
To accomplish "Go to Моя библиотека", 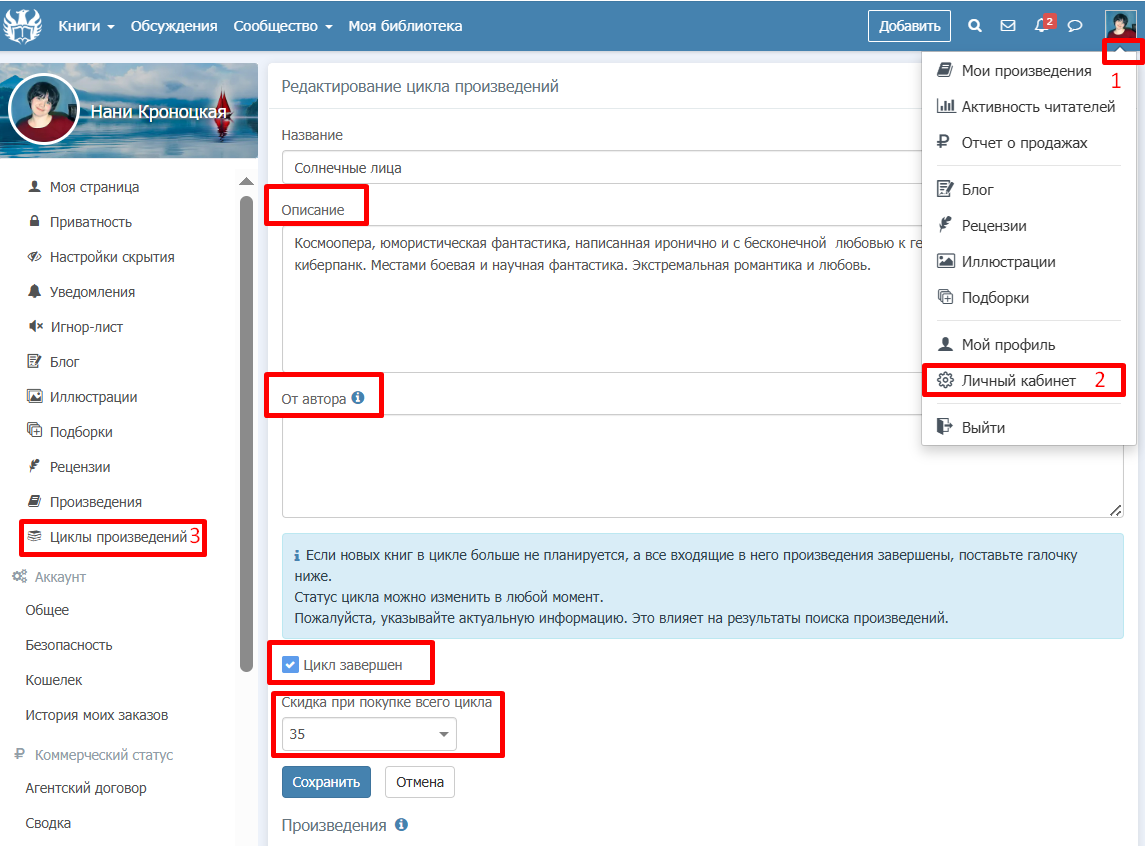I will tap(405, 26).
